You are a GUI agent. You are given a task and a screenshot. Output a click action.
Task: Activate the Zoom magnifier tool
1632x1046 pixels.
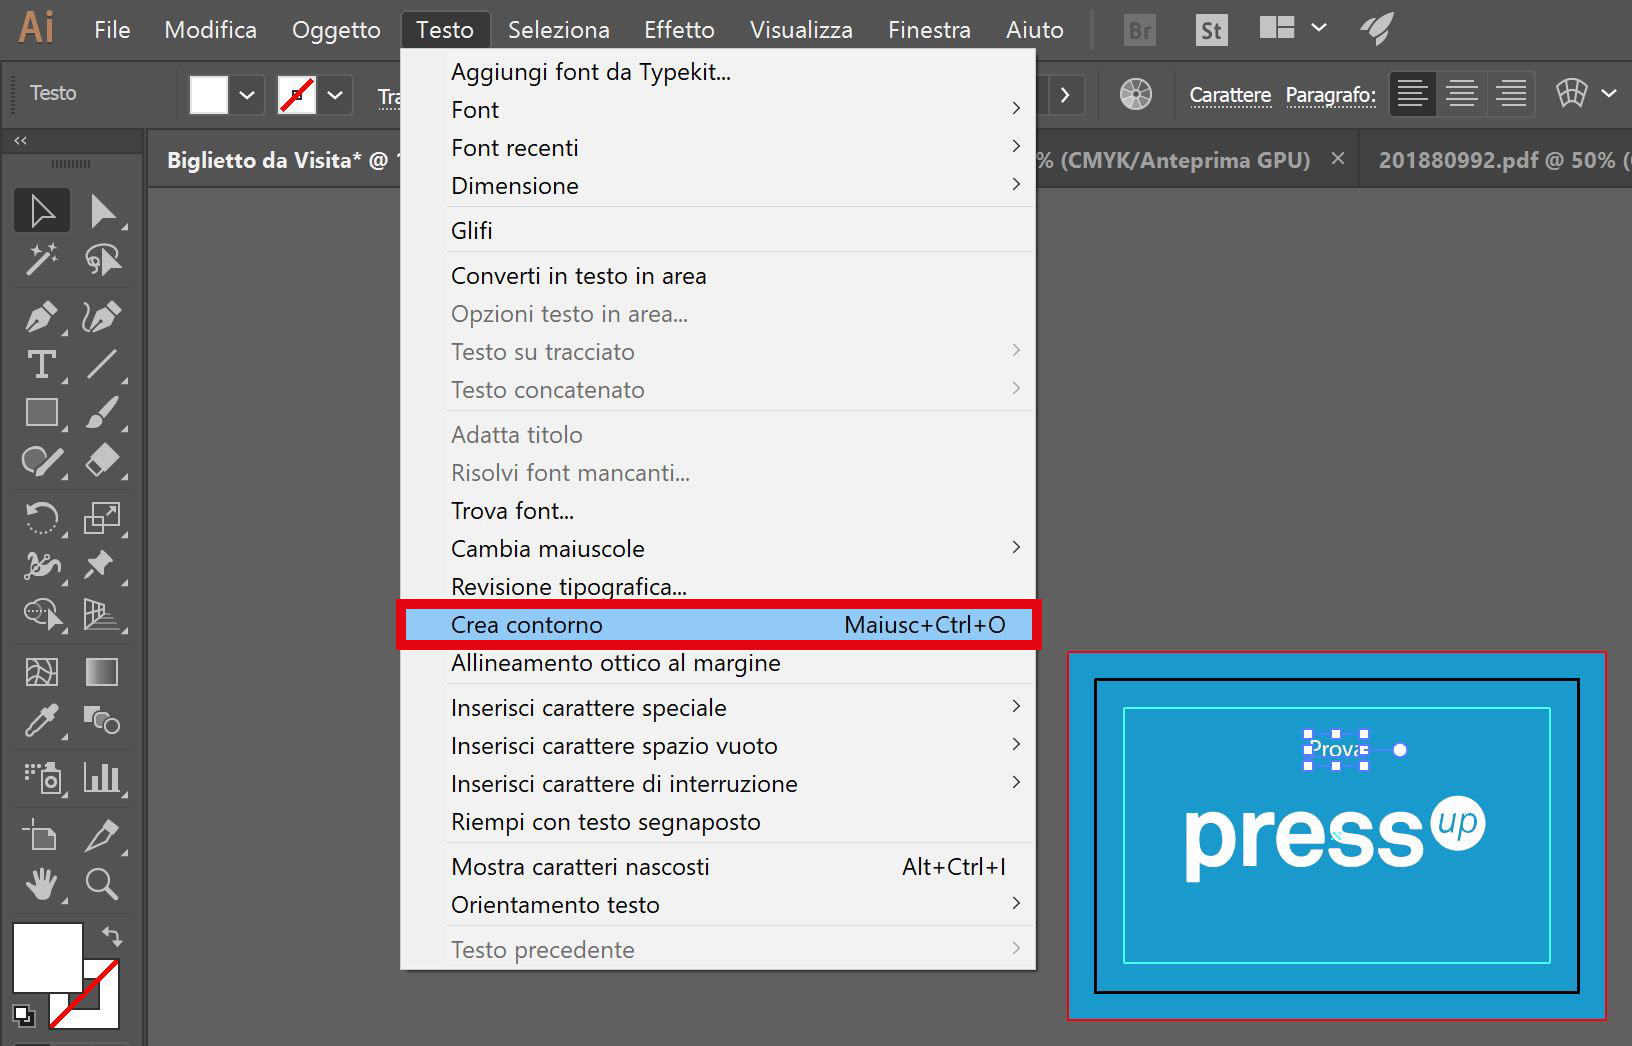tap(101, 884)
